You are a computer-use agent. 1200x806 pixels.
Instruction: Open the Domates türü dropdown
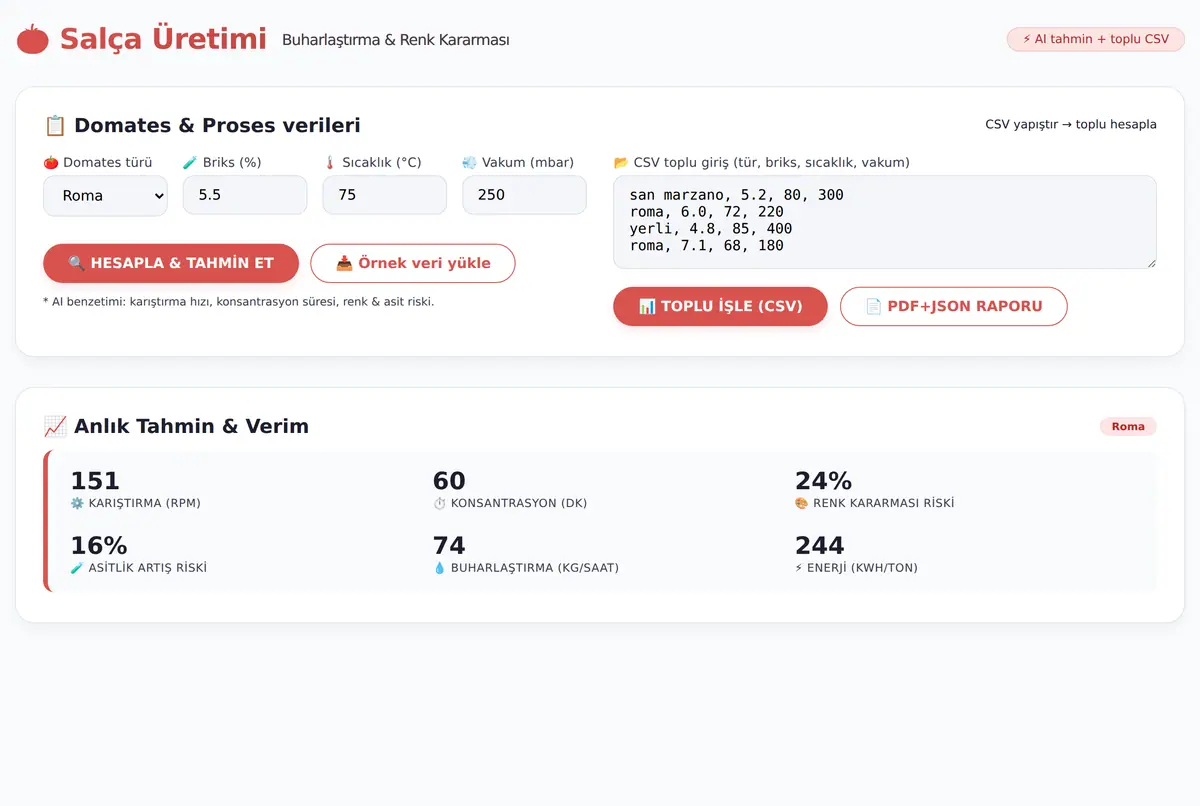tap(105, 195)
